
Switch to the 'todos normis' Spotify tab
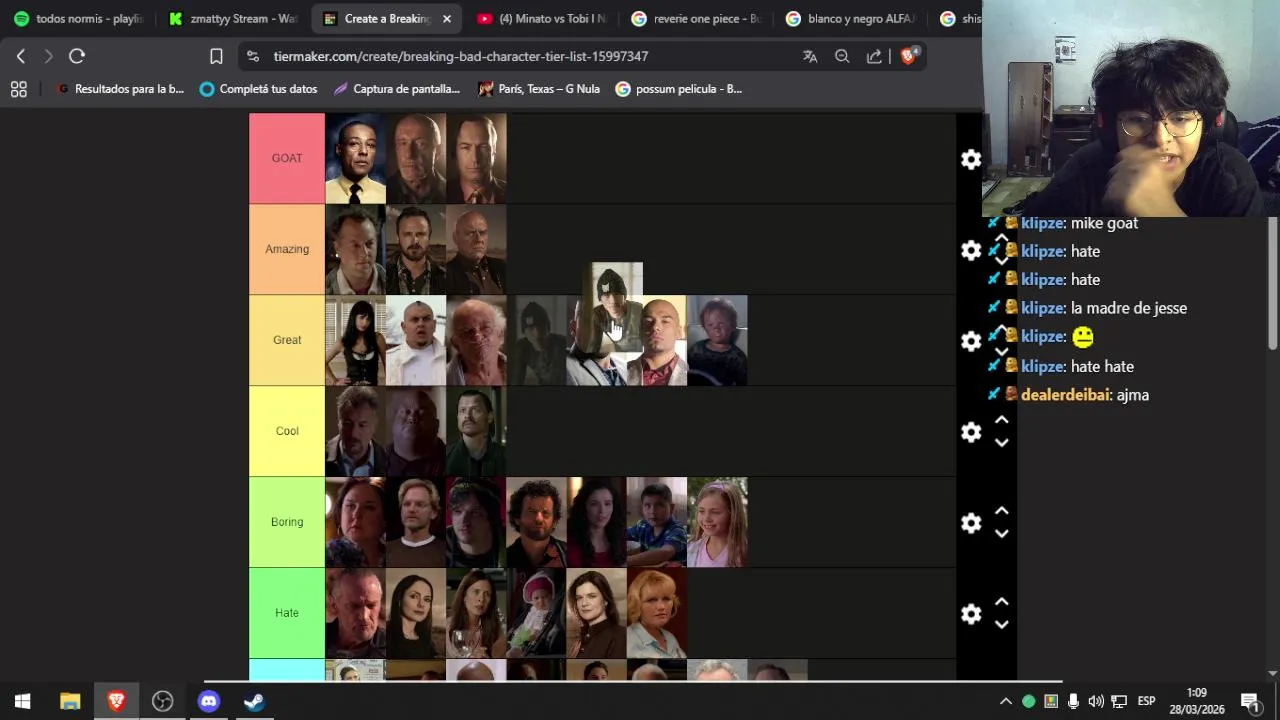point(78,19)
